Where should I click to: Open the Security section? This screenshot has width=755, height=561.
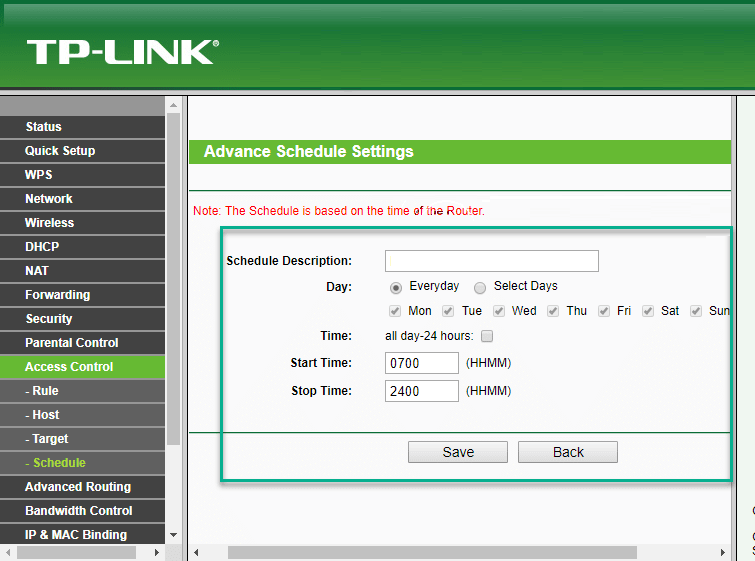(x=82, y=319)
